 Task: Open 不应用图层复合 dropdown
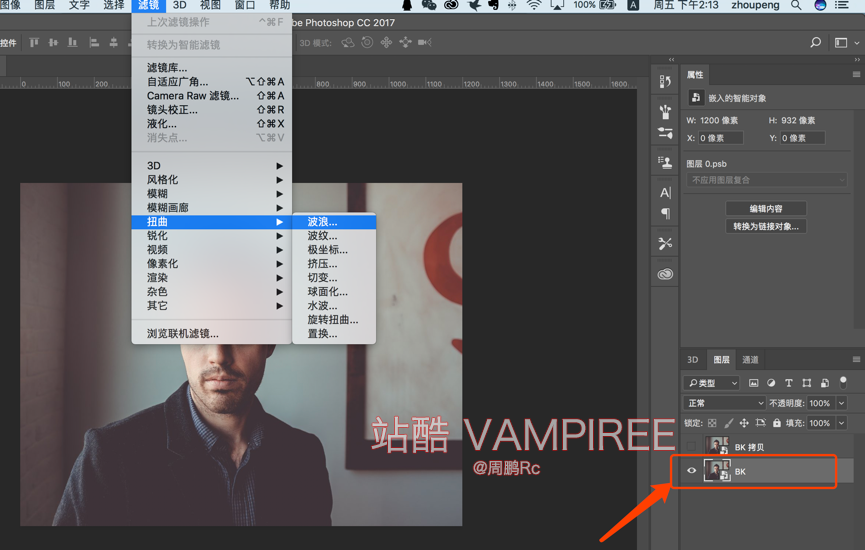[x=766, y=180]
